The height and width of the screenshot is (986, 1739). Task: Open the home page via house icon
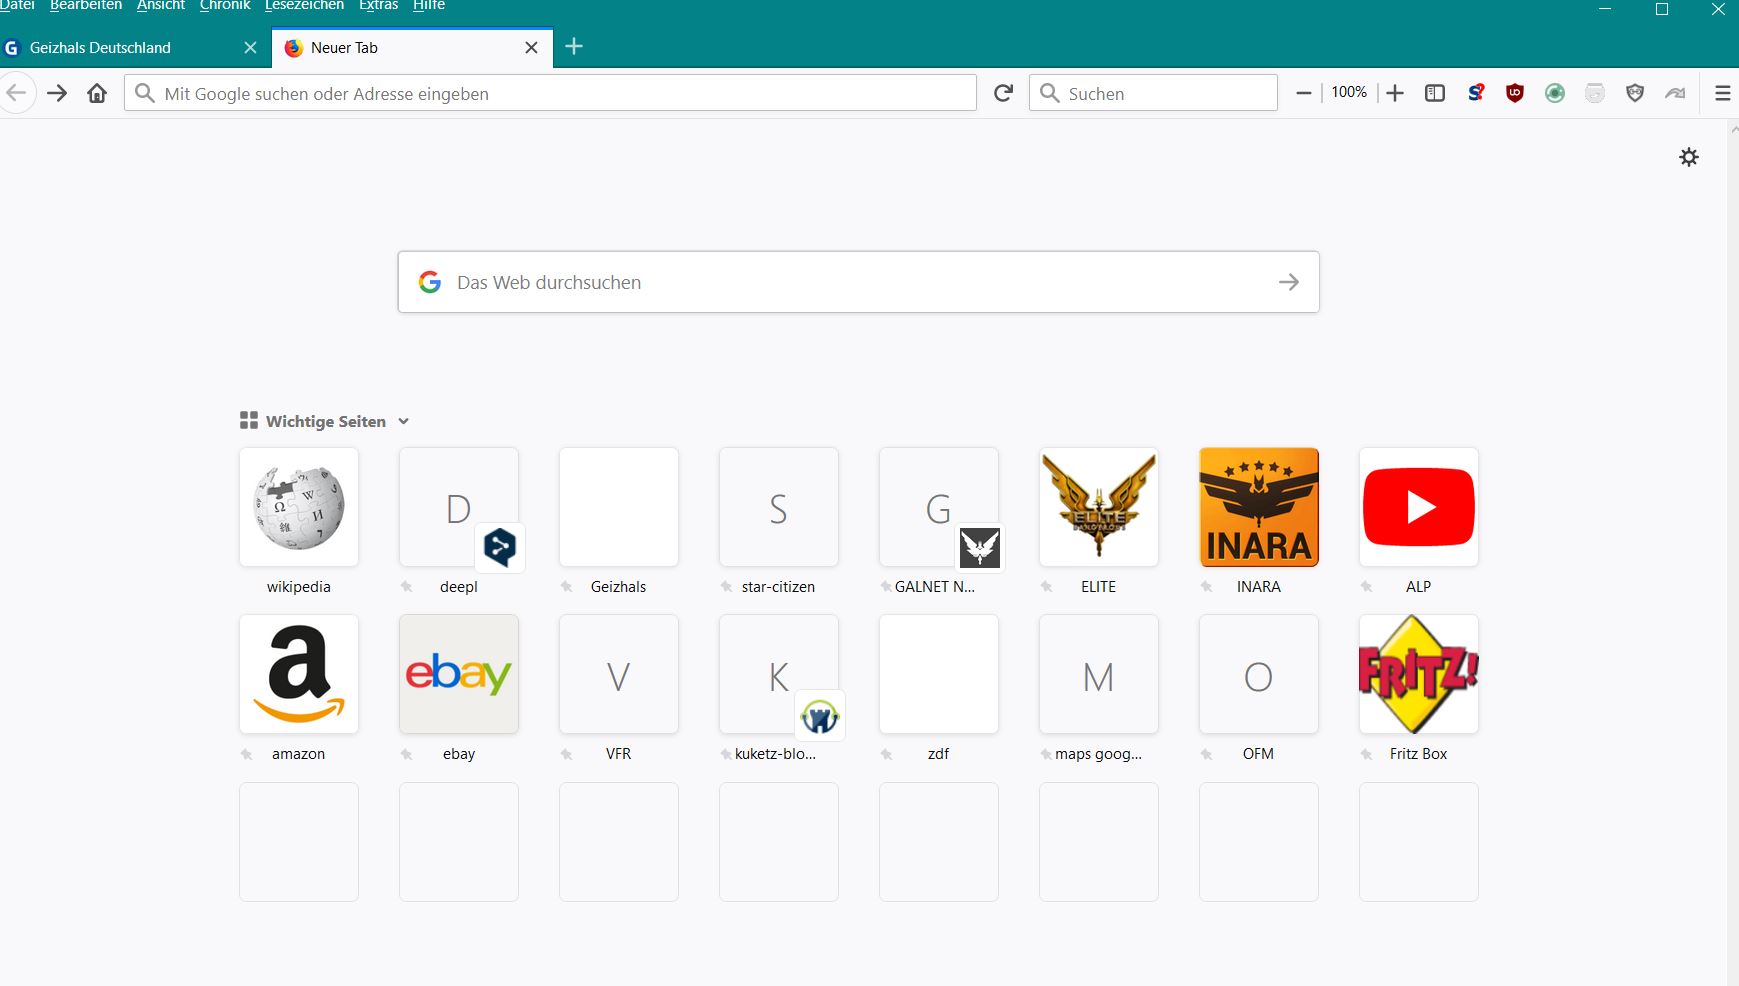(97, 93)
